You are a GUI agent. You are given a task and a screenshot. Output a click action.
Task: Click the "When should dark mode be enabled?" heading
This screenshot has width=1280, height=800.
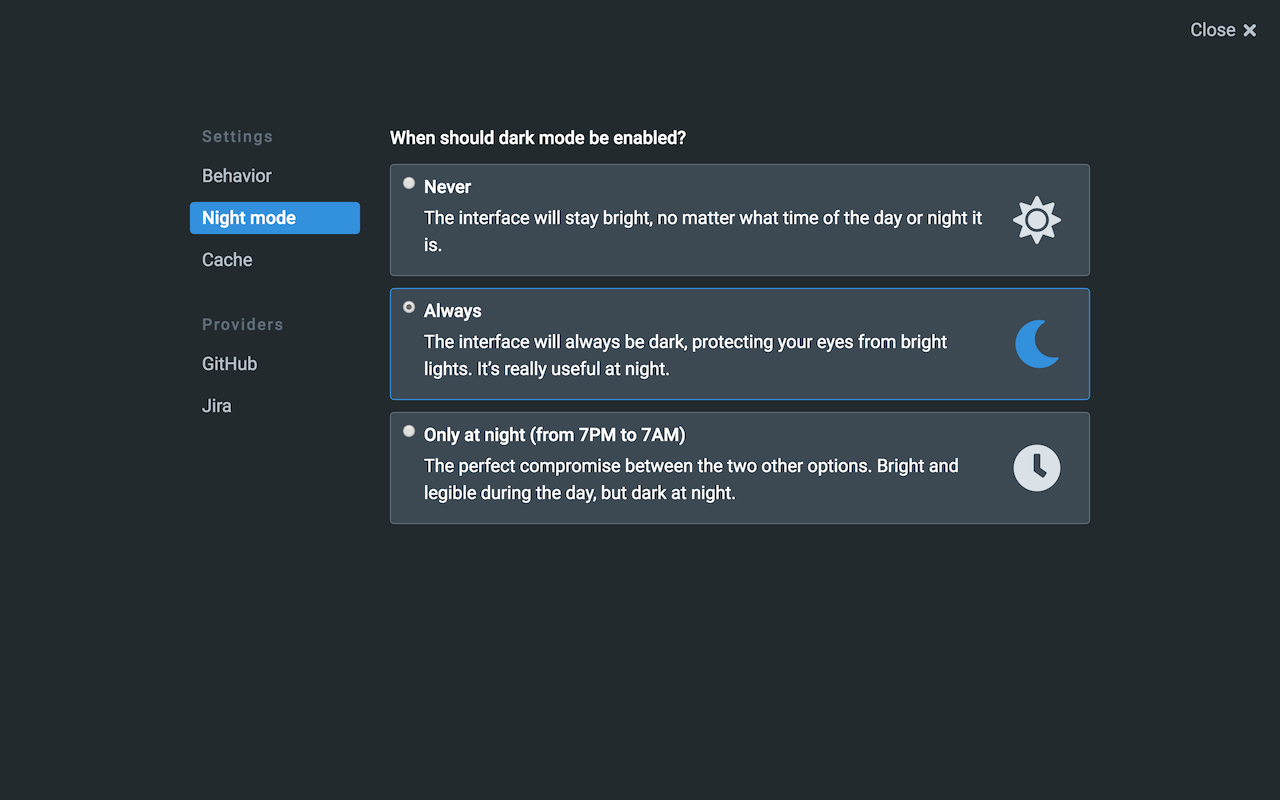point(537,138)
